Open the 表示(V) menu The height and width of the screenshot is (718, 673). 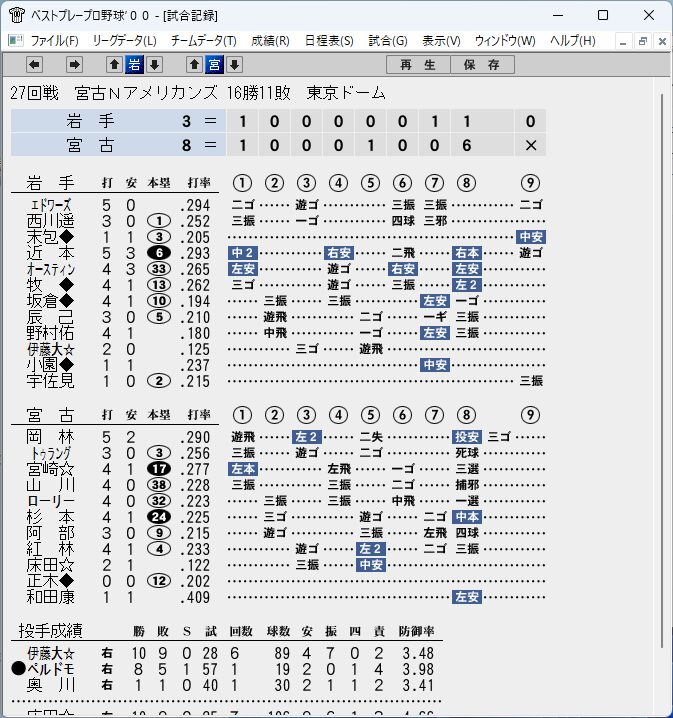[441, 41]
